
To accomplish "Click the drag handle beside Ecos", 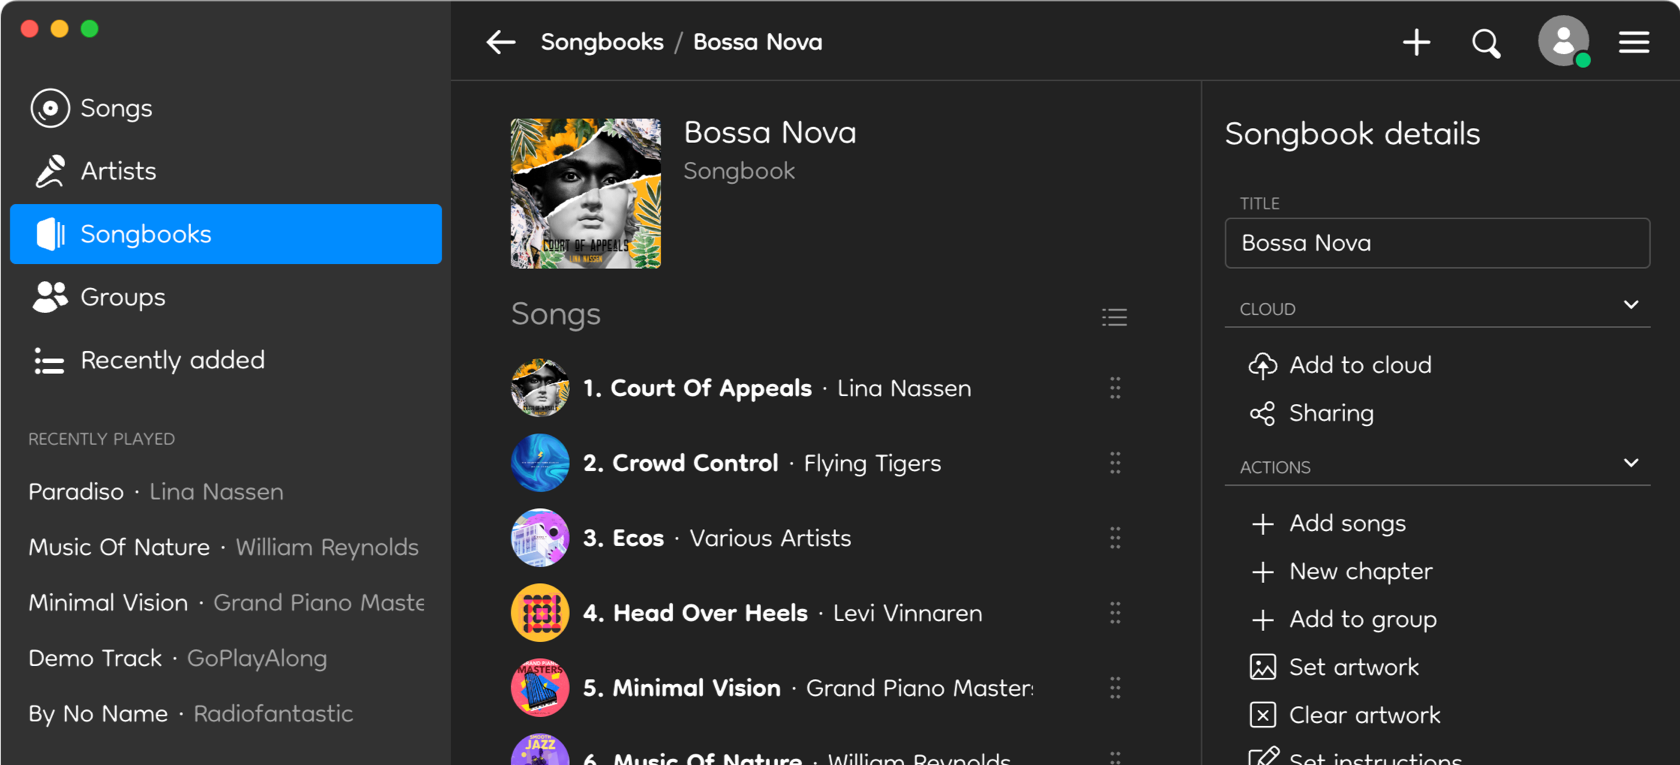I will (x=1115, y=538).
